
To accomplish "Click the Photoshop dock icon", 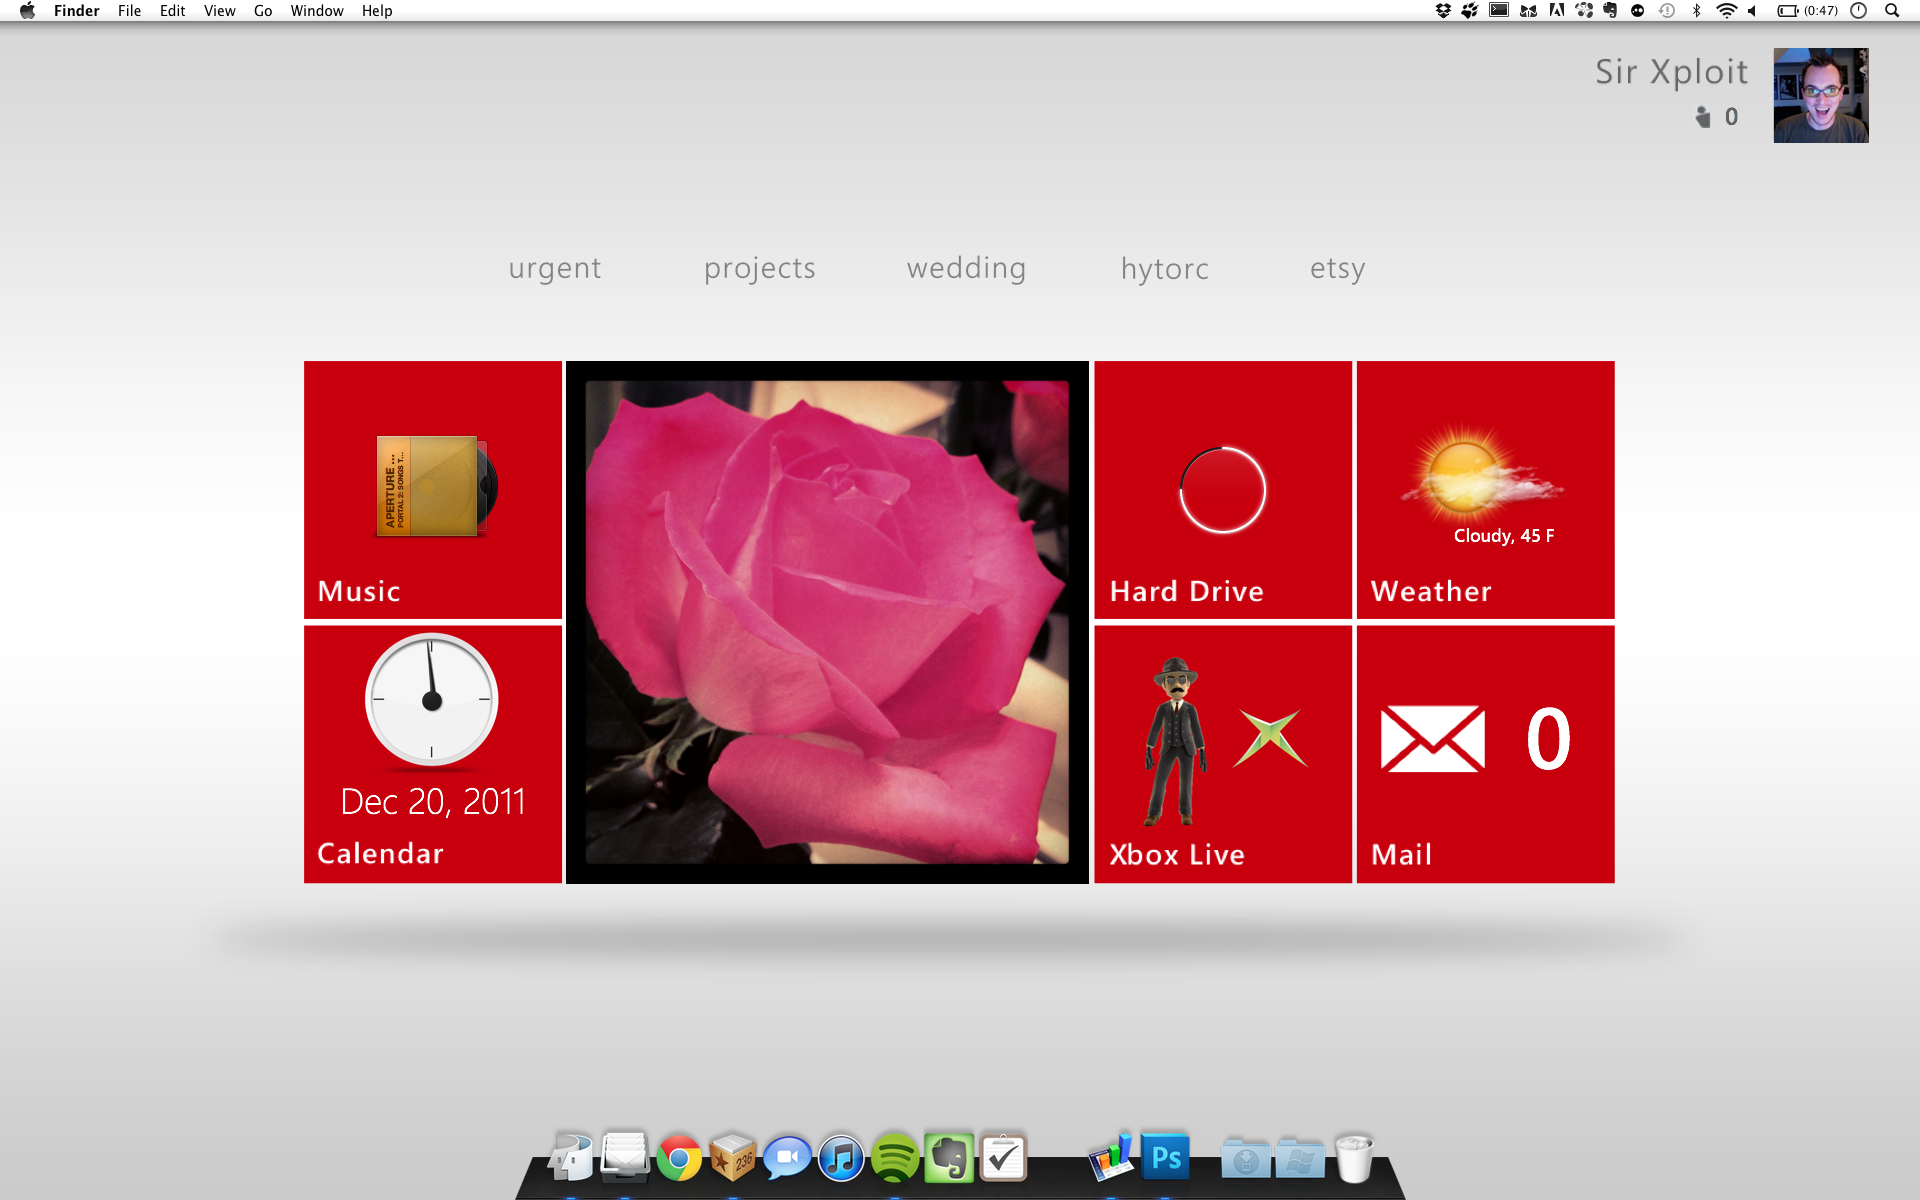I will tap(1165, 1158).
